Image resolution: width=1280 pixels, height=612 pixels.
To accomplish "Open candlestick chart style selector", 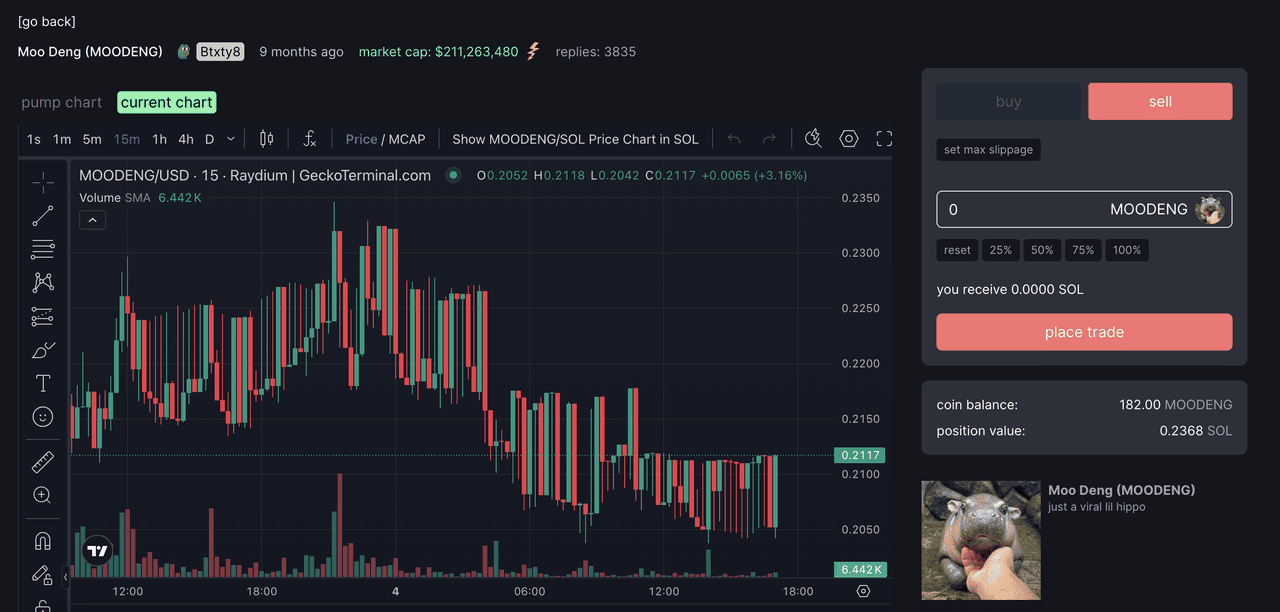I will (x=266, y=139).
